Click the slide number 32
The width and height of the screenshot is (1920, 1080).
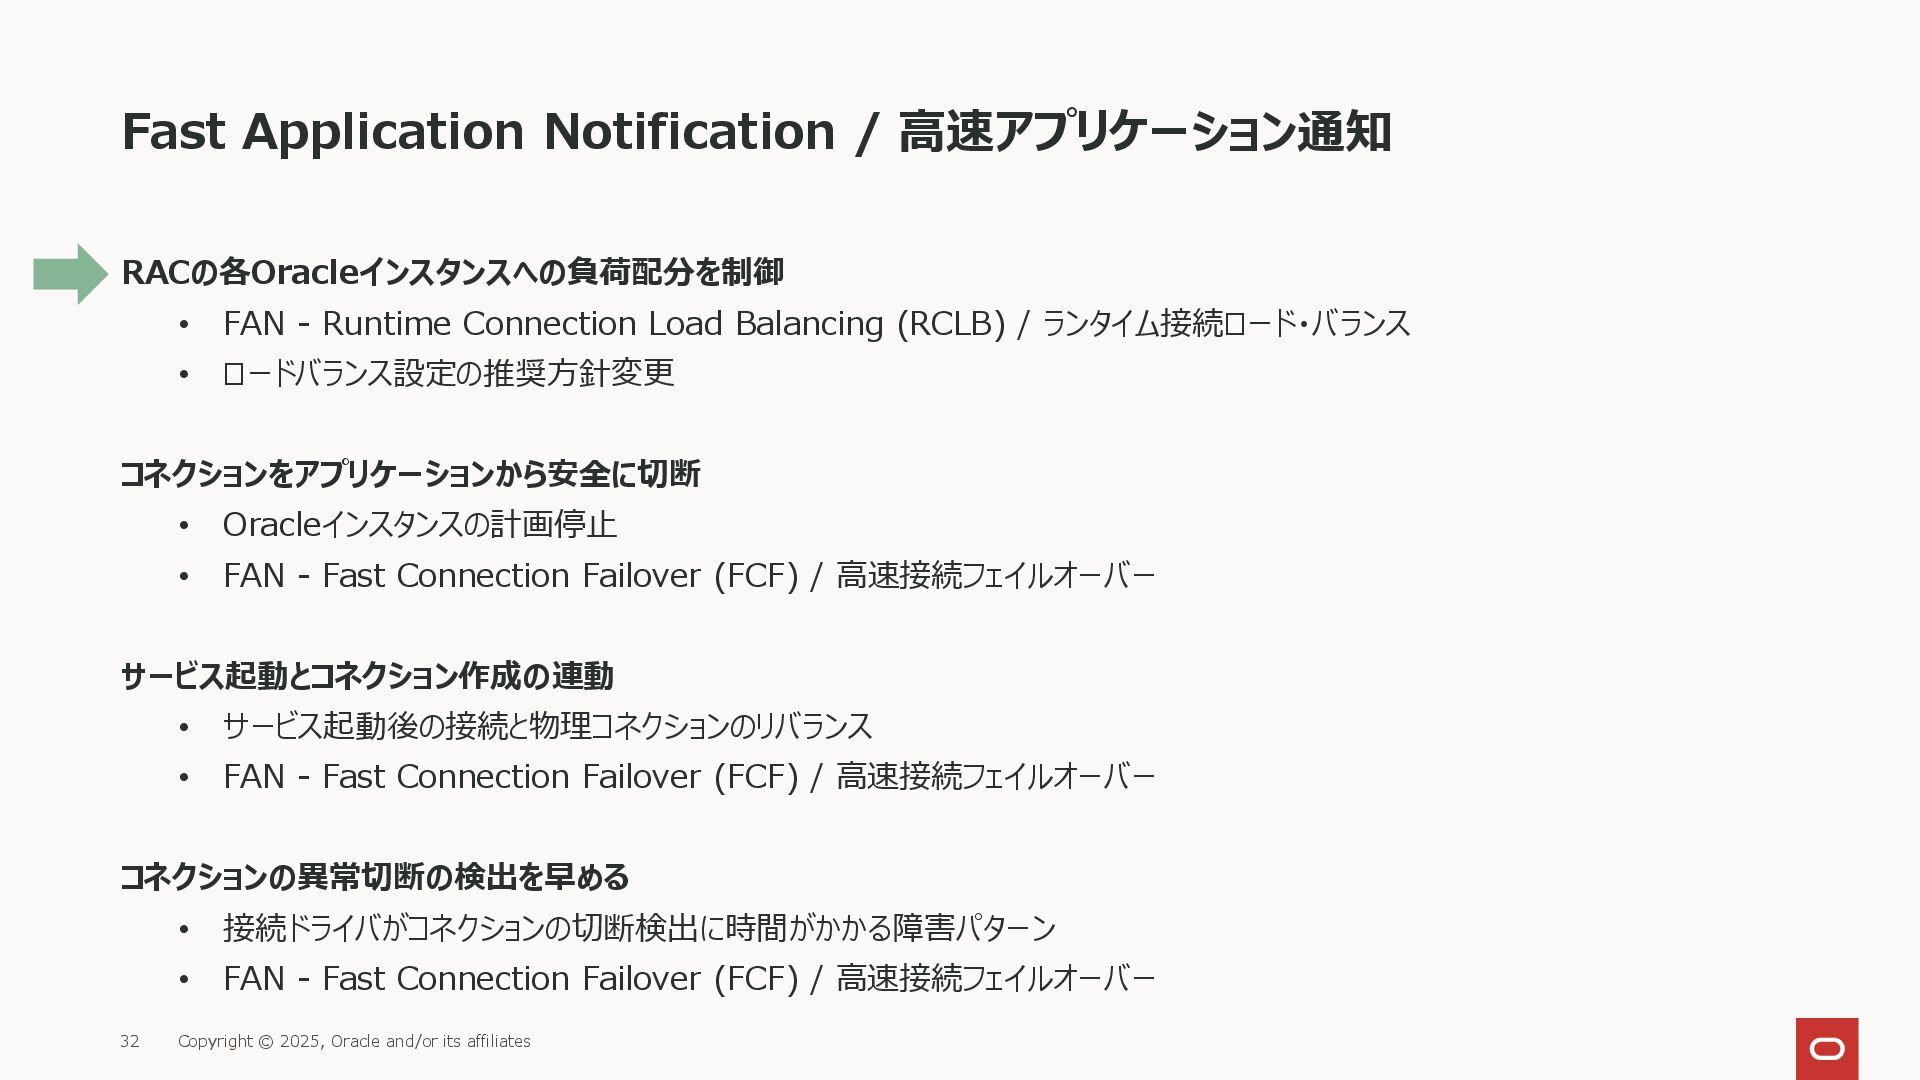[x=130, y=1042]
